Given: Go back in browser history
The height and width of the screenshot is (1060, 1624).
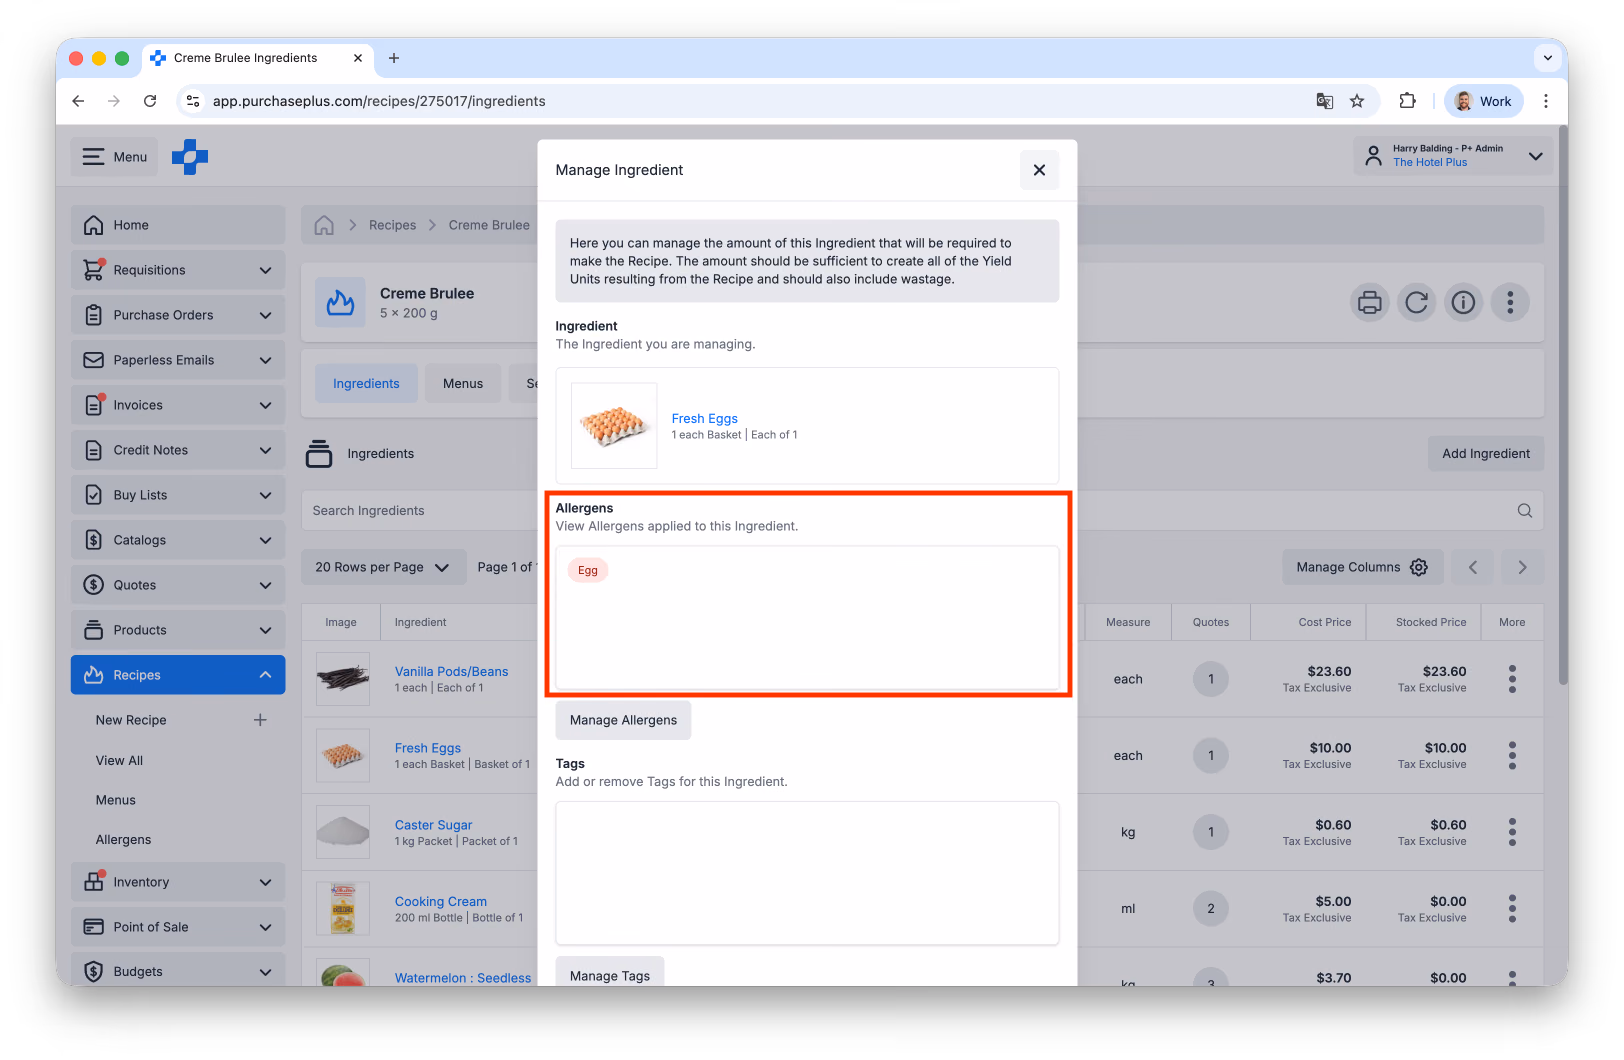Looking at the screenshot, I should [x=78, y=101].
